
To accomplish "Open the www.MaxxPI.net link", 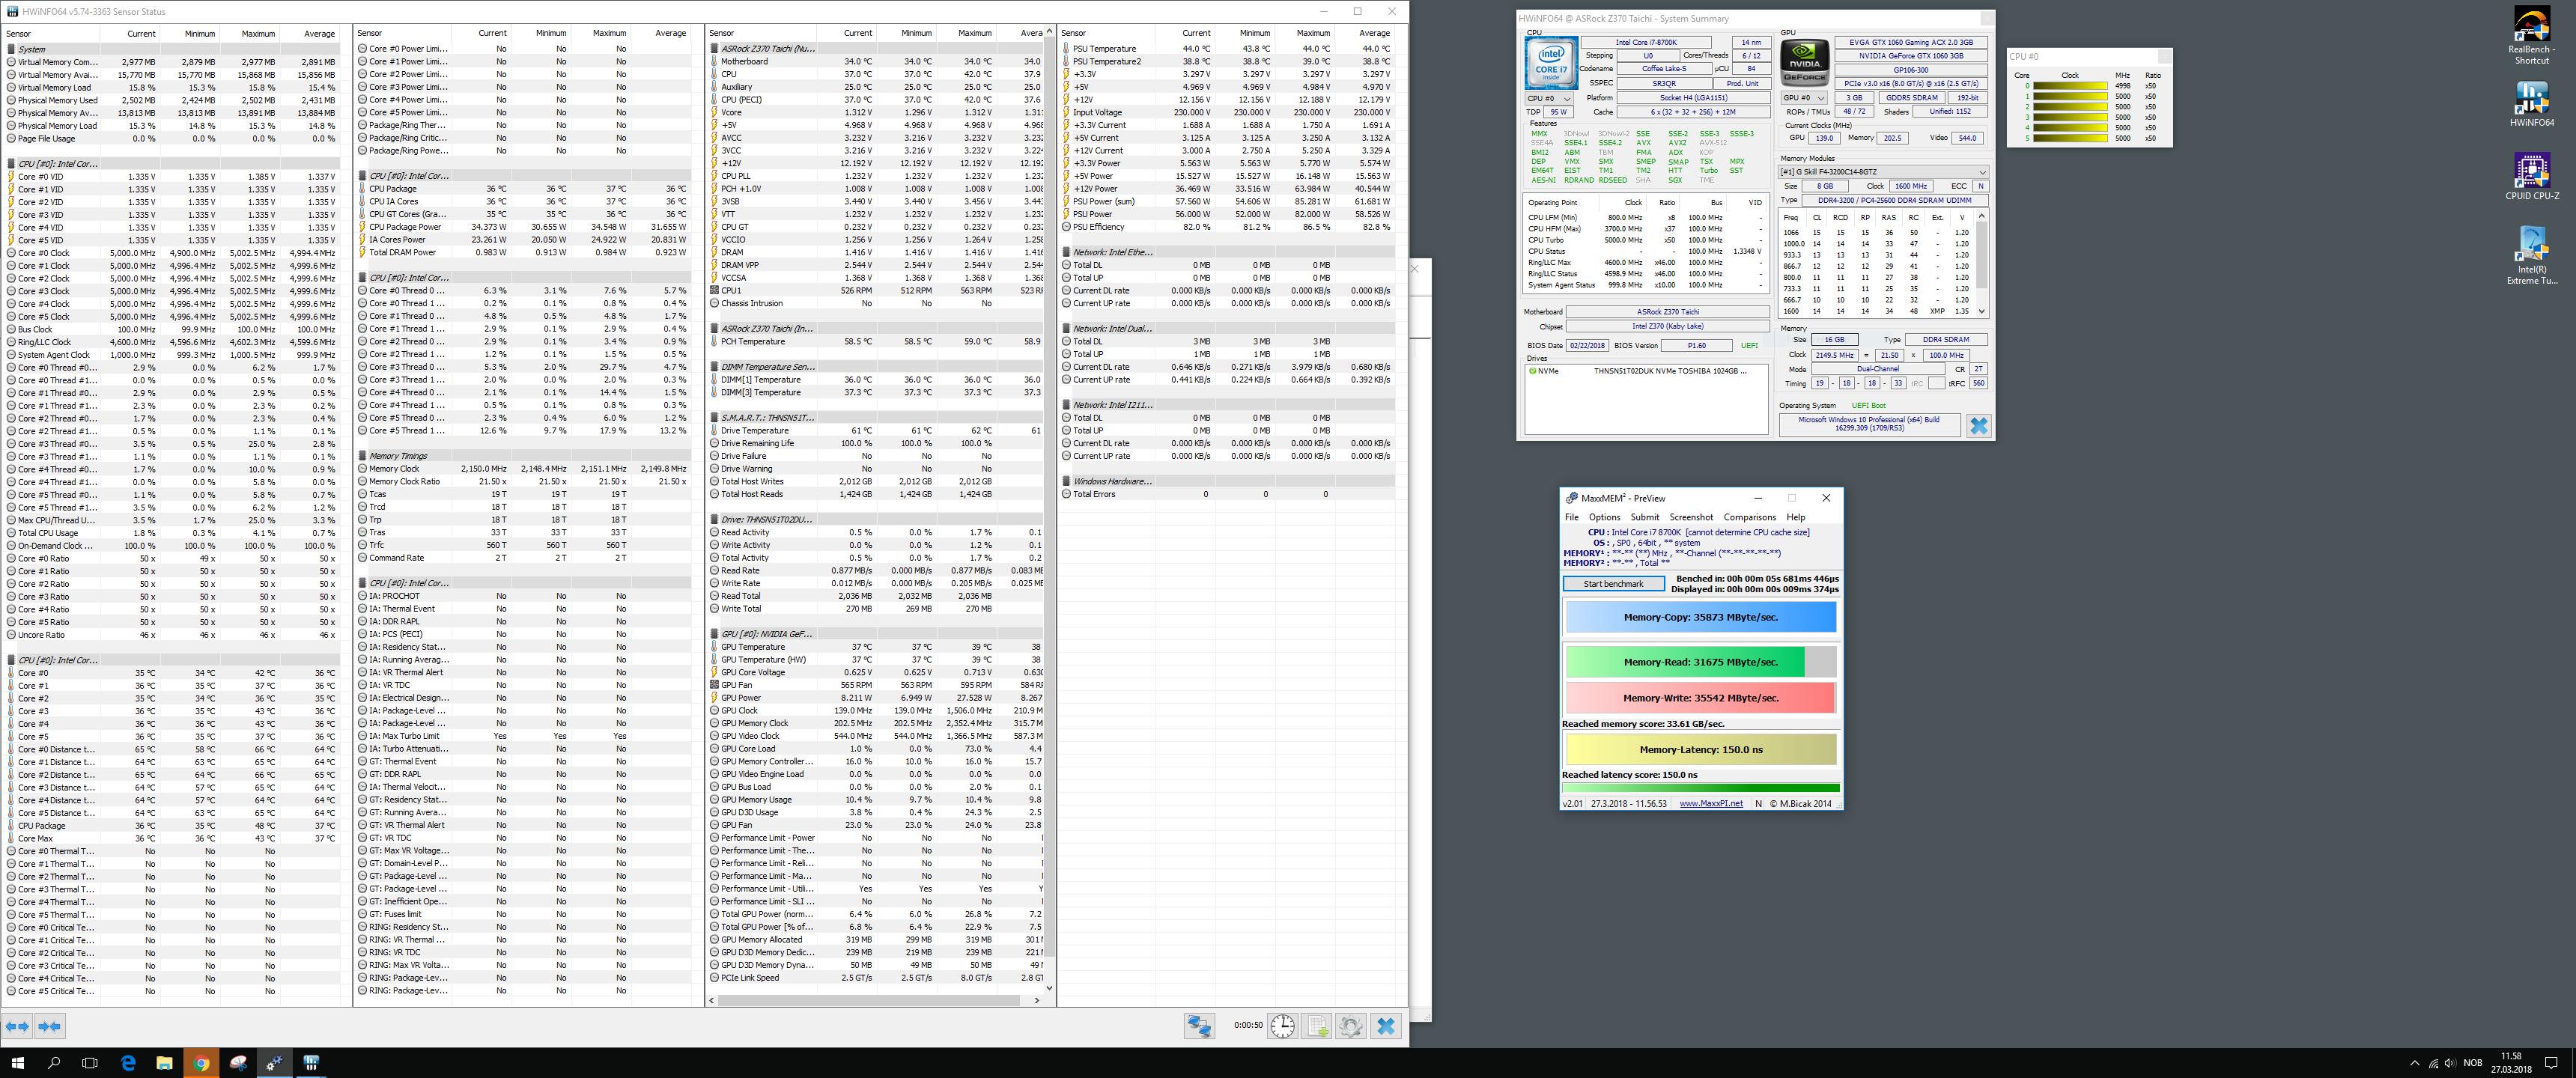I will (1711, 803).
